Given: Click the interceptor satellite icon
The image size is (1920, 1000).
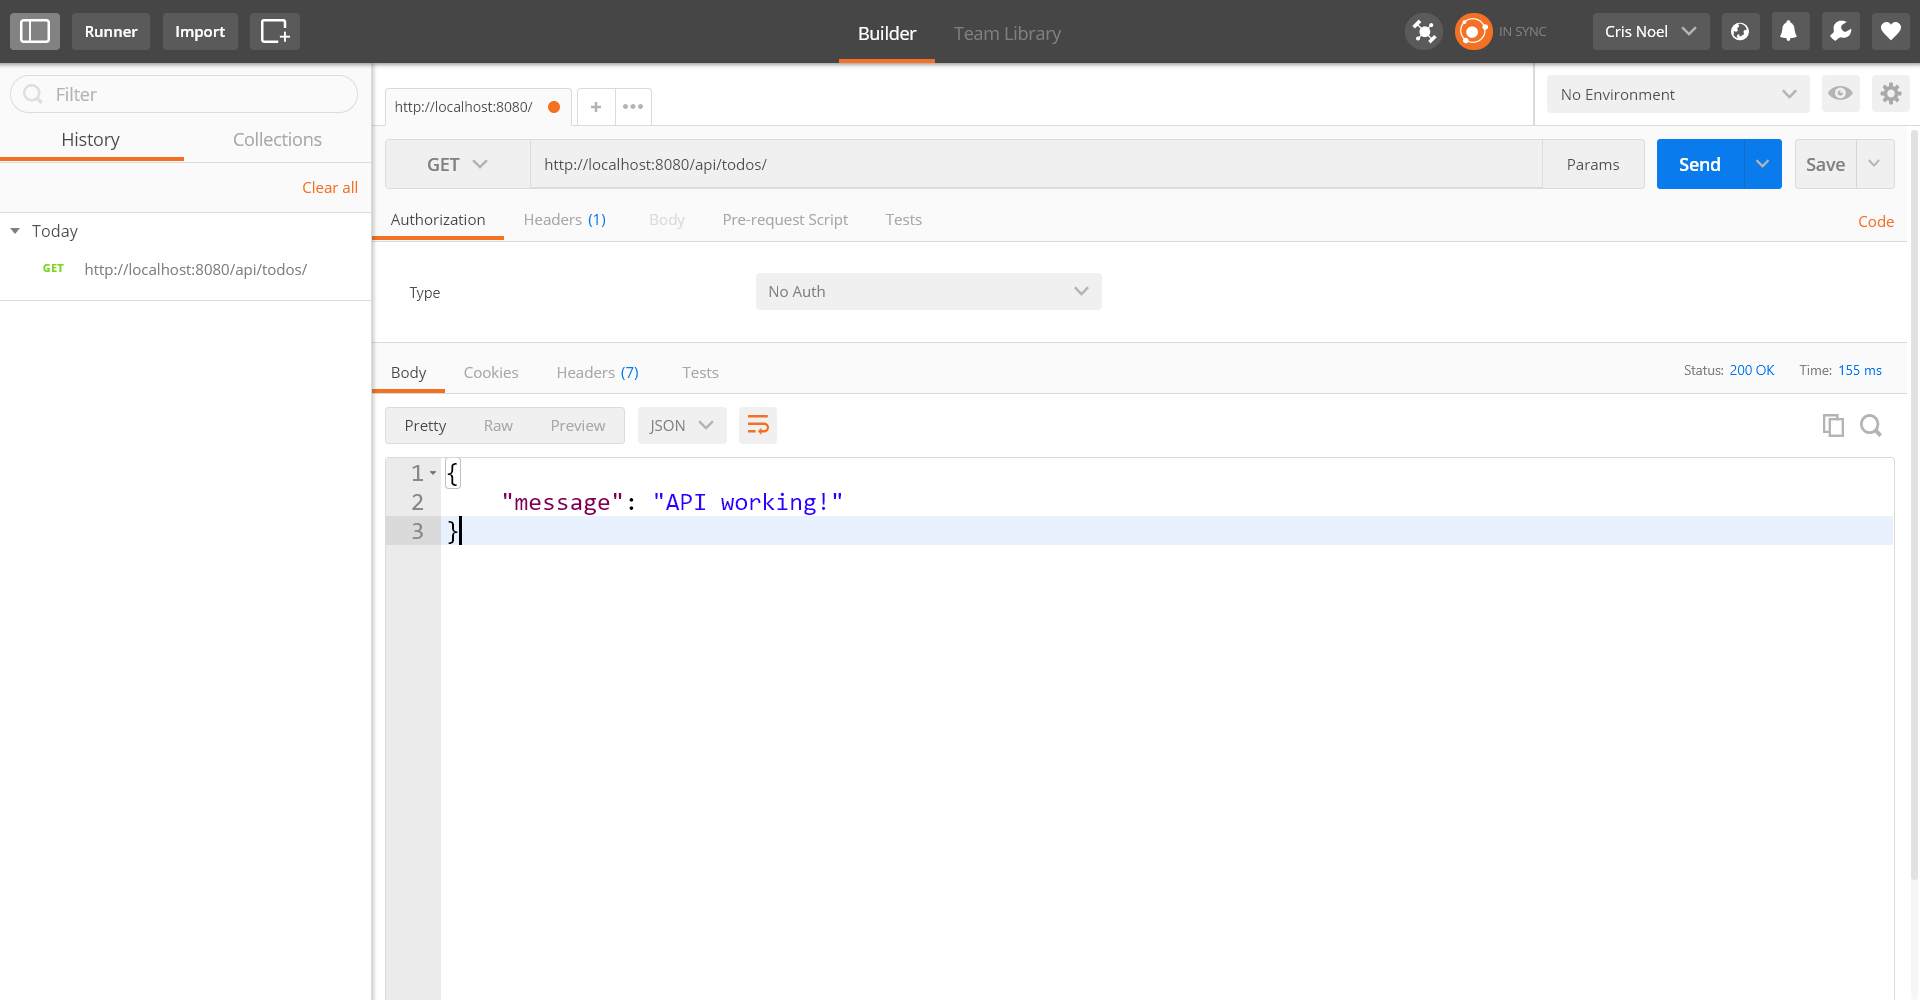Looking at the screenshot, I should point(1424,32).
